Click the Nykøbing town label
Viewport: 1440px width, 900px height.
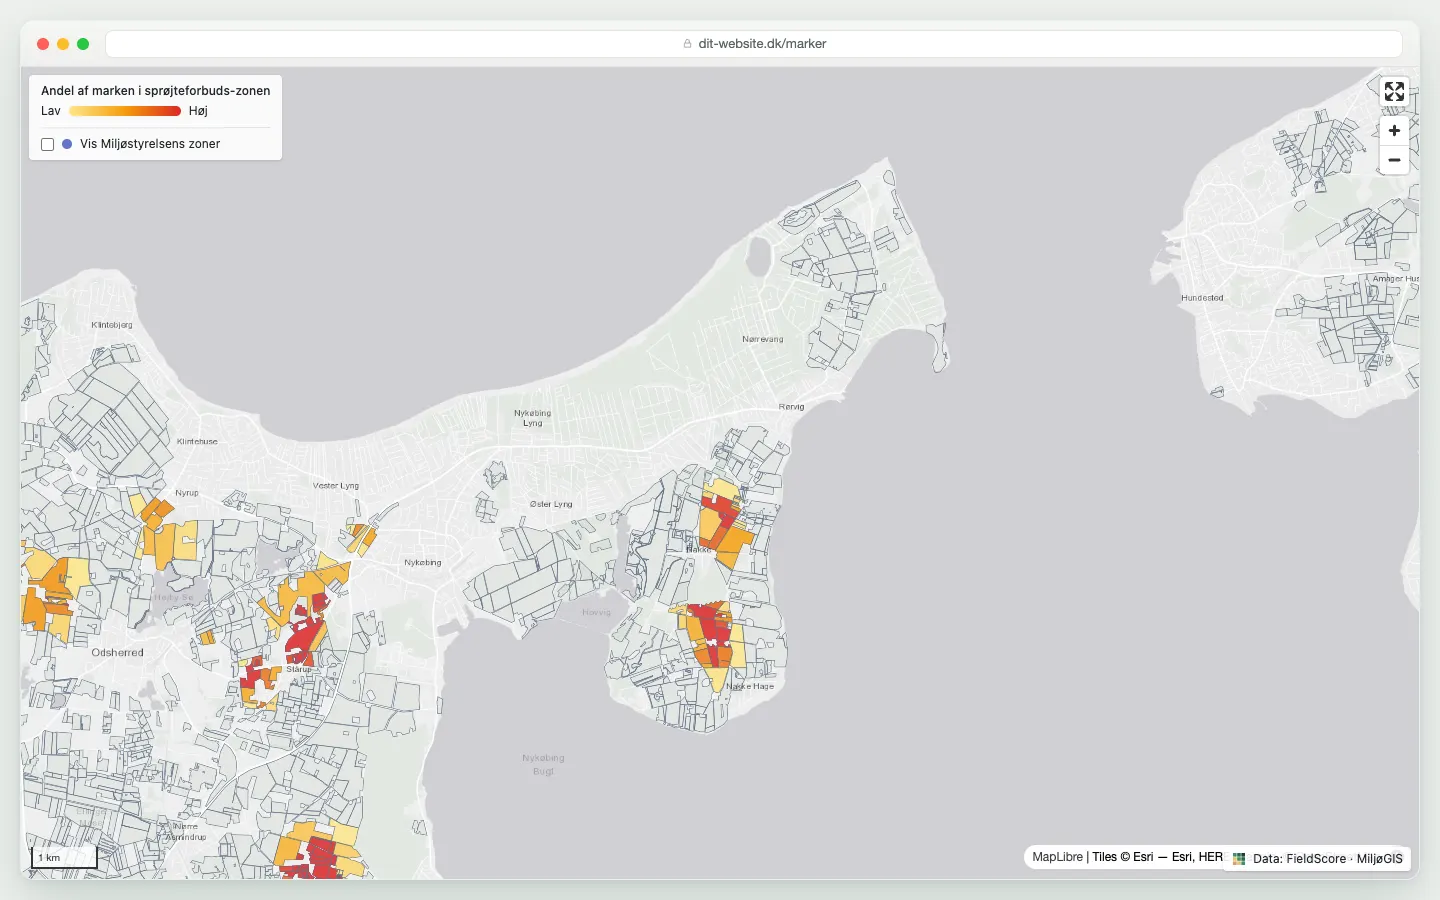tap(423, 562)
